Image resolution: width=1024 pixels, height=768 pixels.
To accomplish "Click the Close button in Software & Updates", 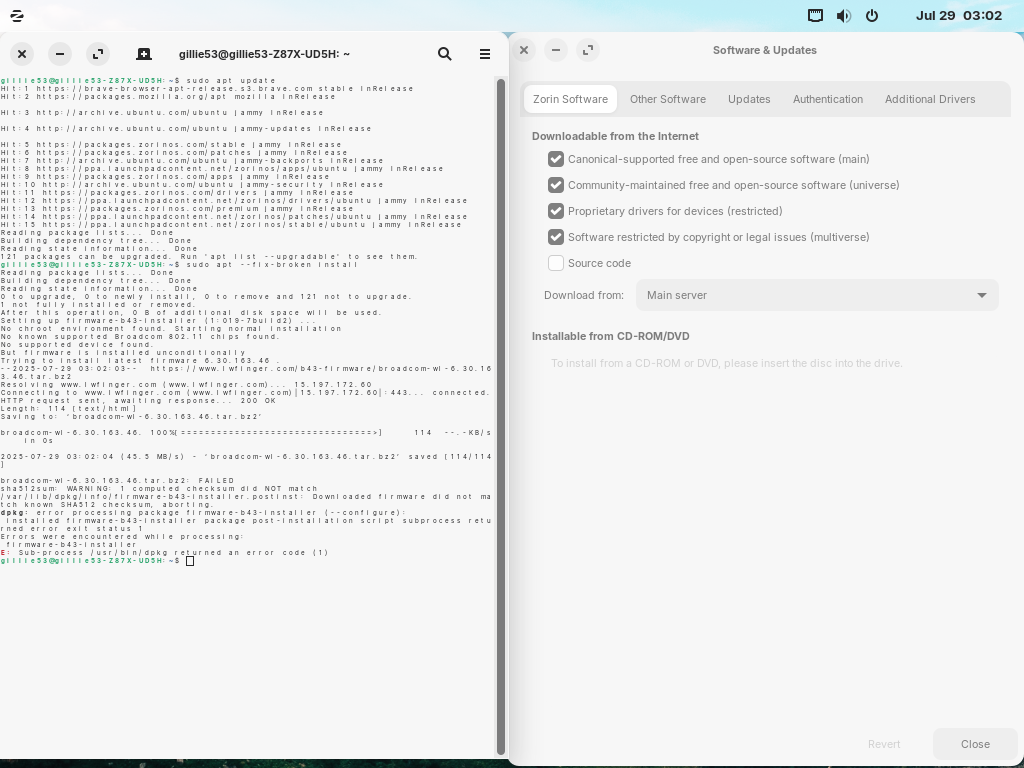I will coord(975,744).
